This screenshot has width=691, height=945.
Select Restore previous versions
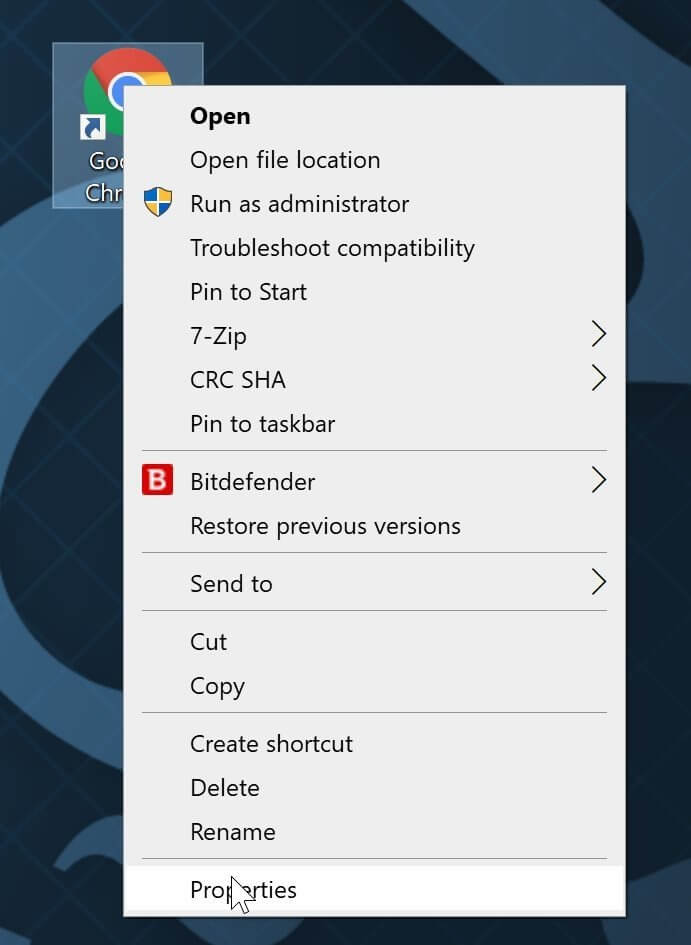tap(325, 526)
